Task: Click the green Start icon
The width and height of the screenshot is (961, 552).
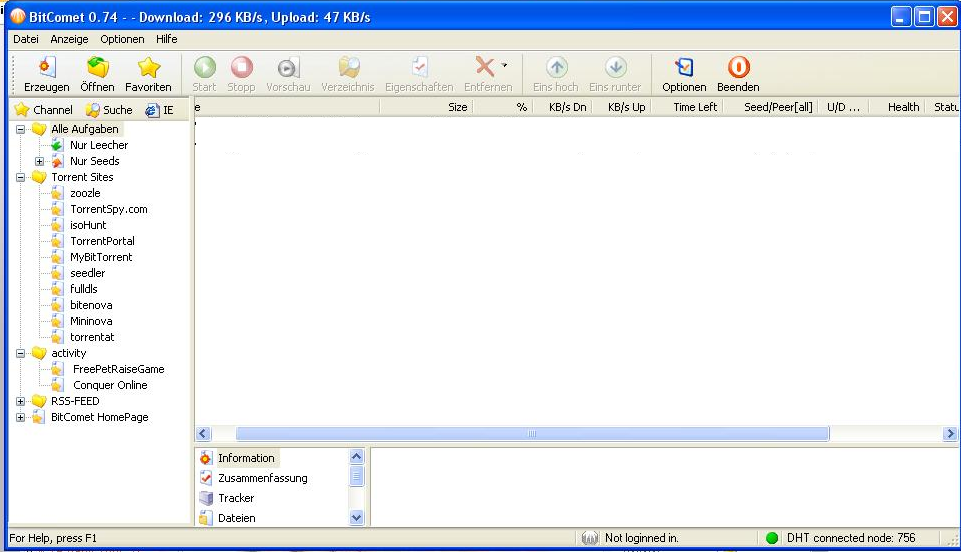Action: 205,67
